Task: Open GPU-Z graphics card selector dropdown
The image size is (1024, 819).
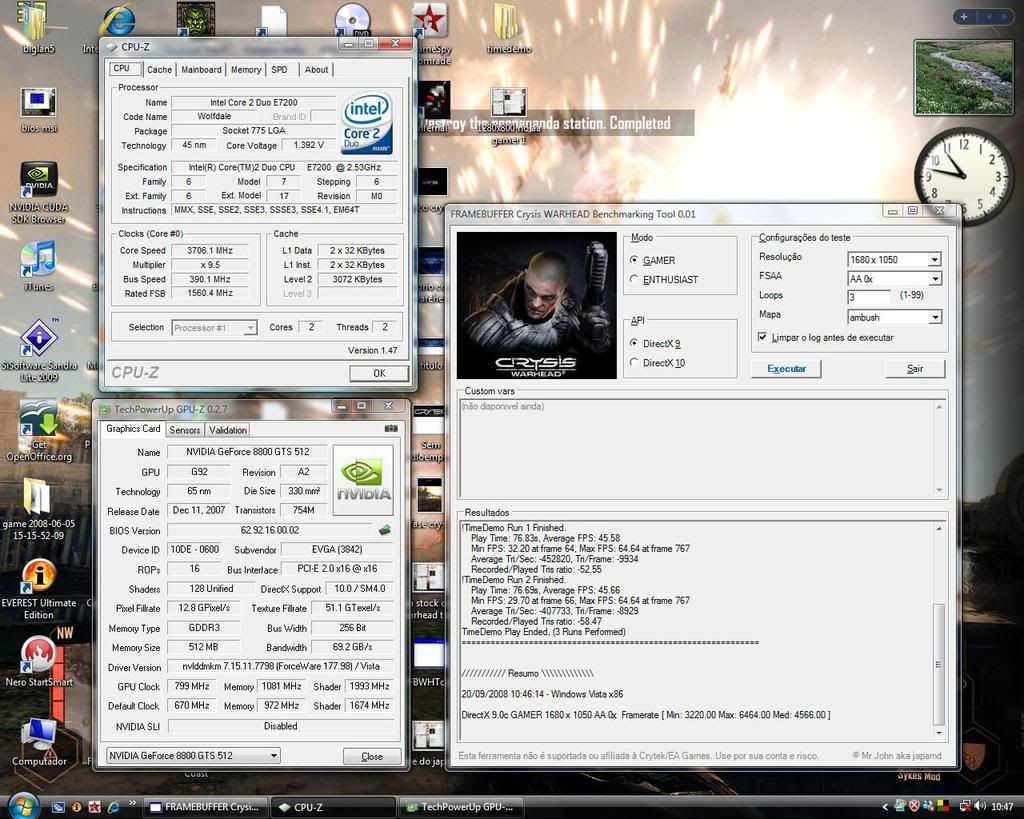Action: tap(193, 756)
